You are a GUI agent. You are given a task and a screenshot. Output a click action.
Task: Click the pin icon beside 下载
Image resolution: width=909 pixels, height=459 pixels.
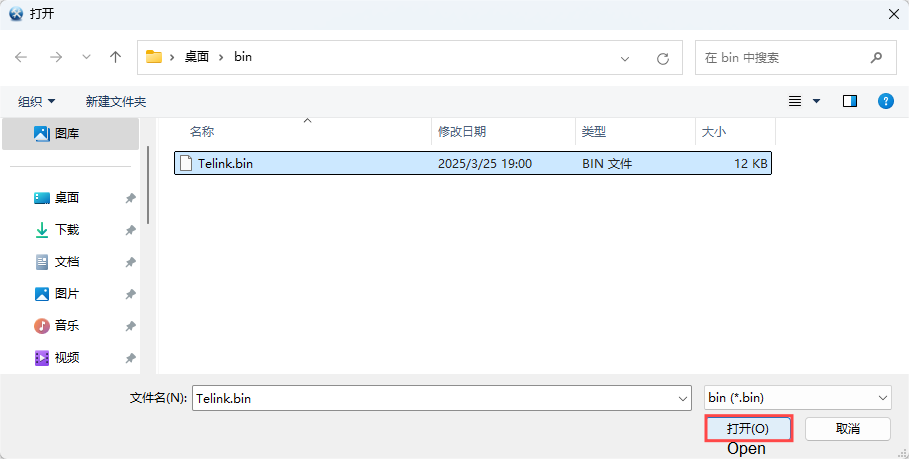[x=130, y=230]
